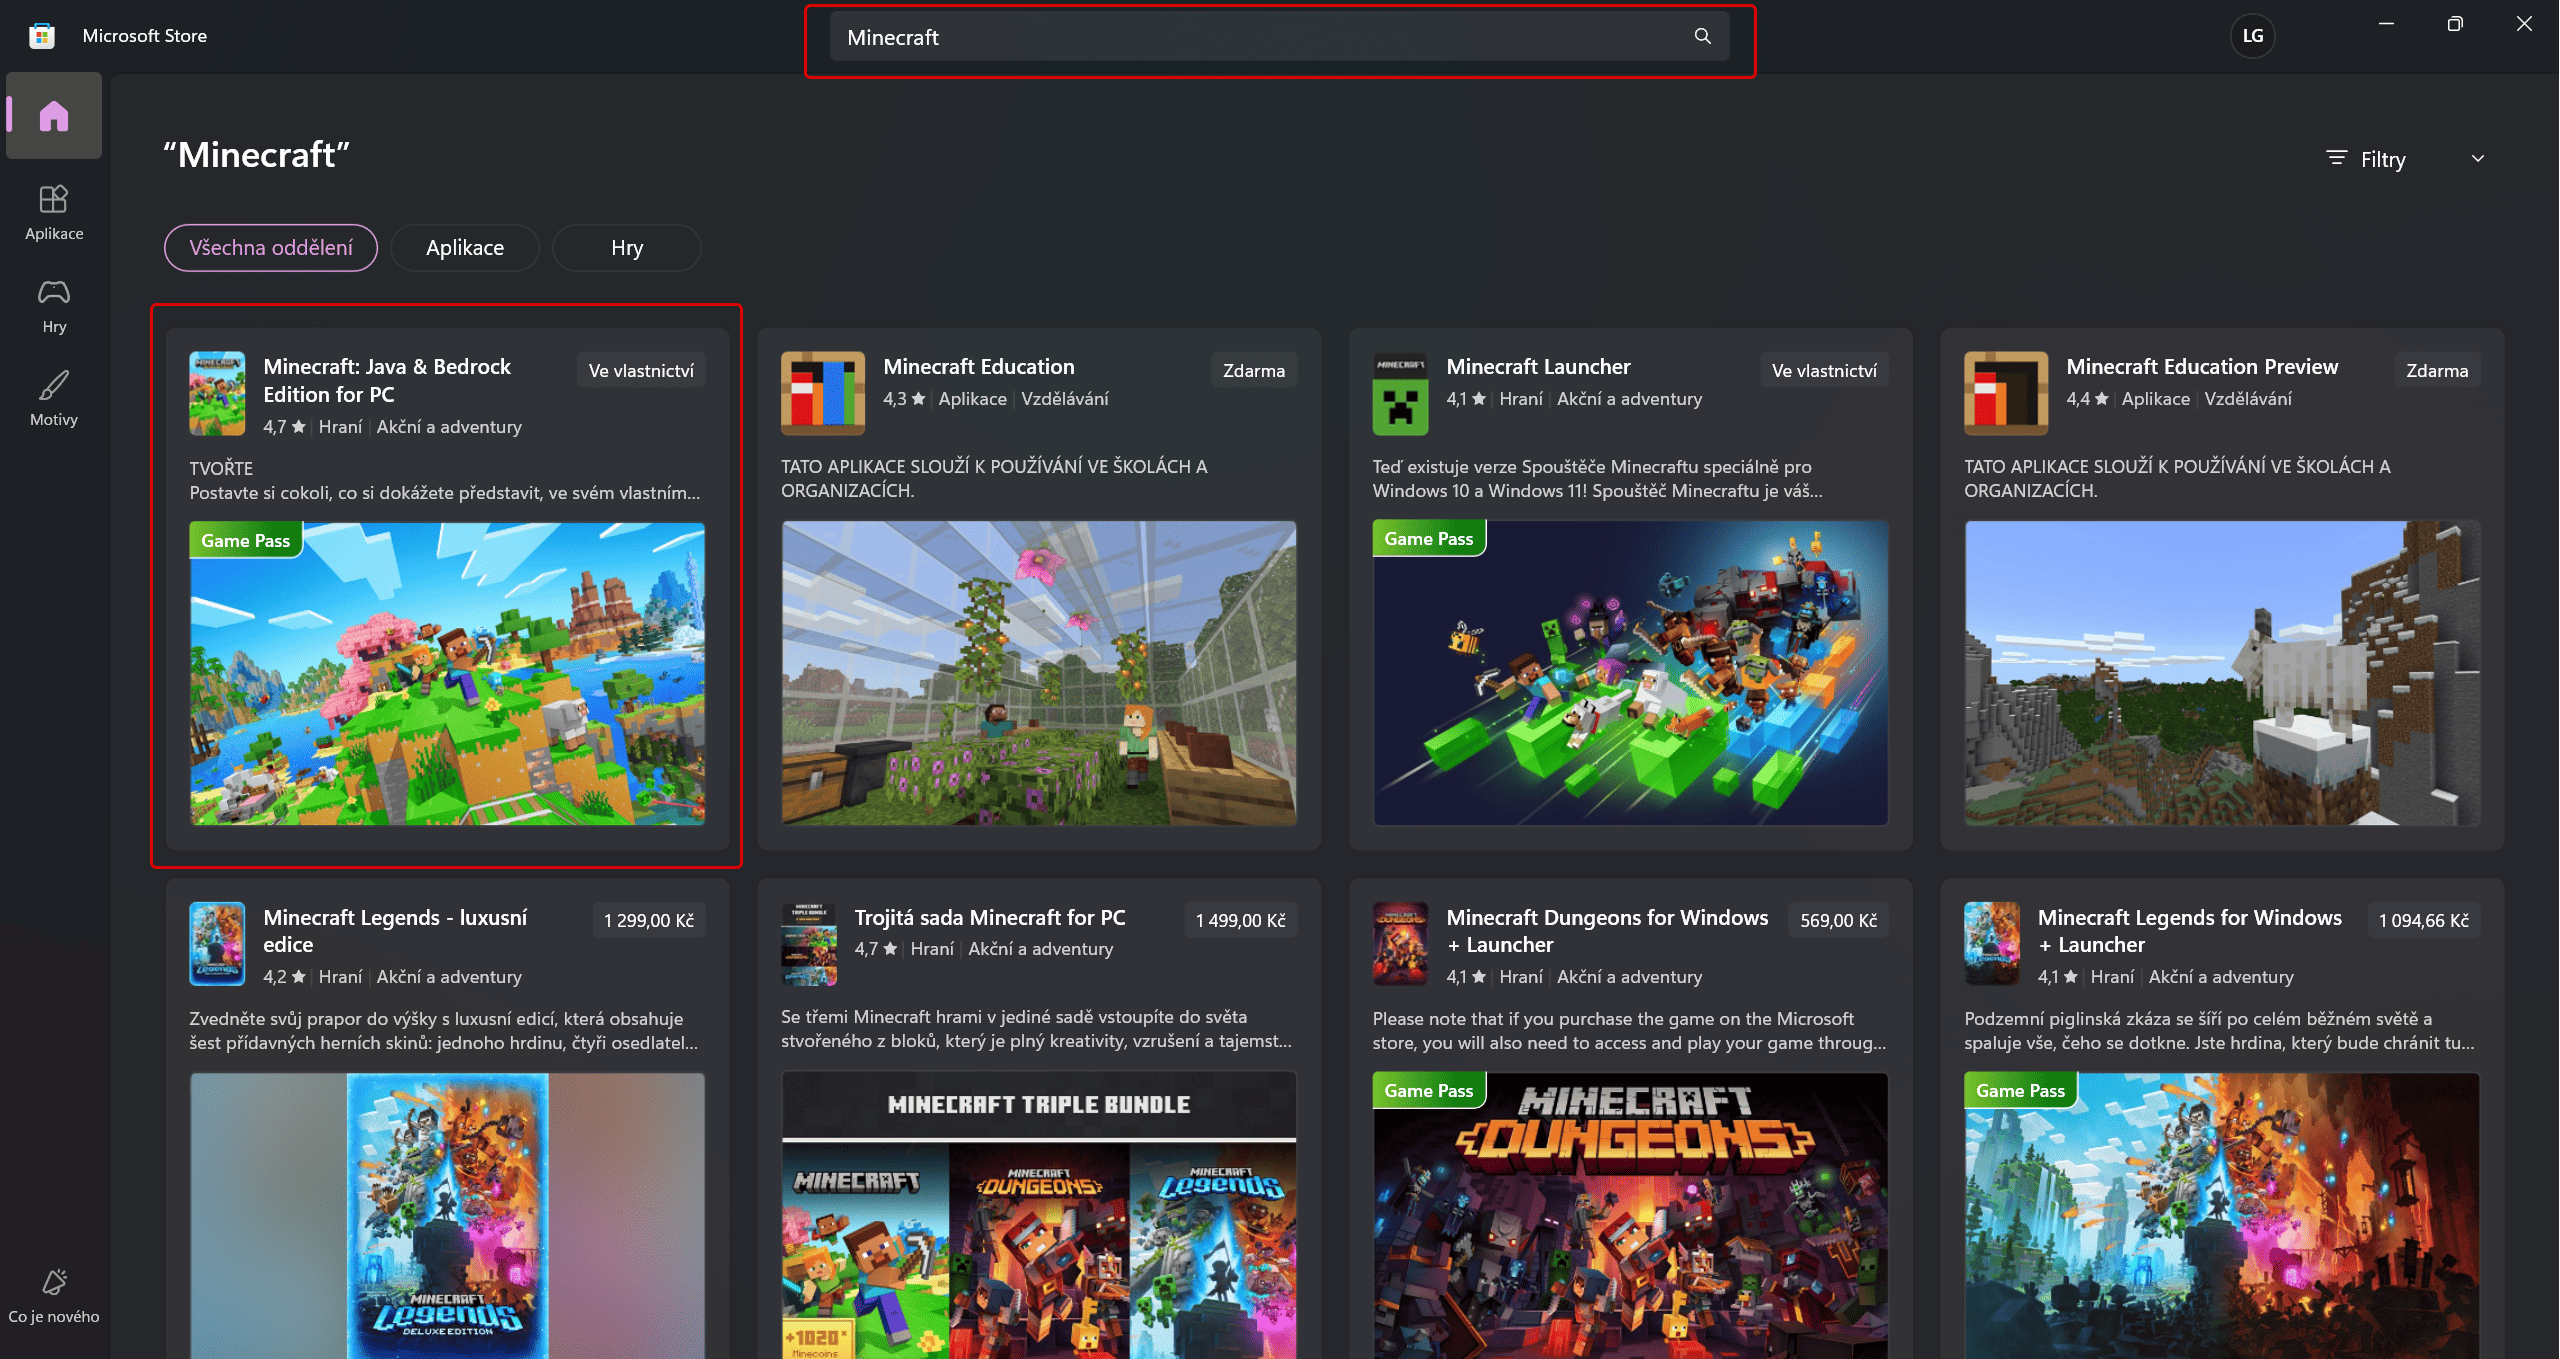This screenshot has height=1359, width=2560.
Task: Click the search magnifier icon
Action: [x=1702, y=36]
